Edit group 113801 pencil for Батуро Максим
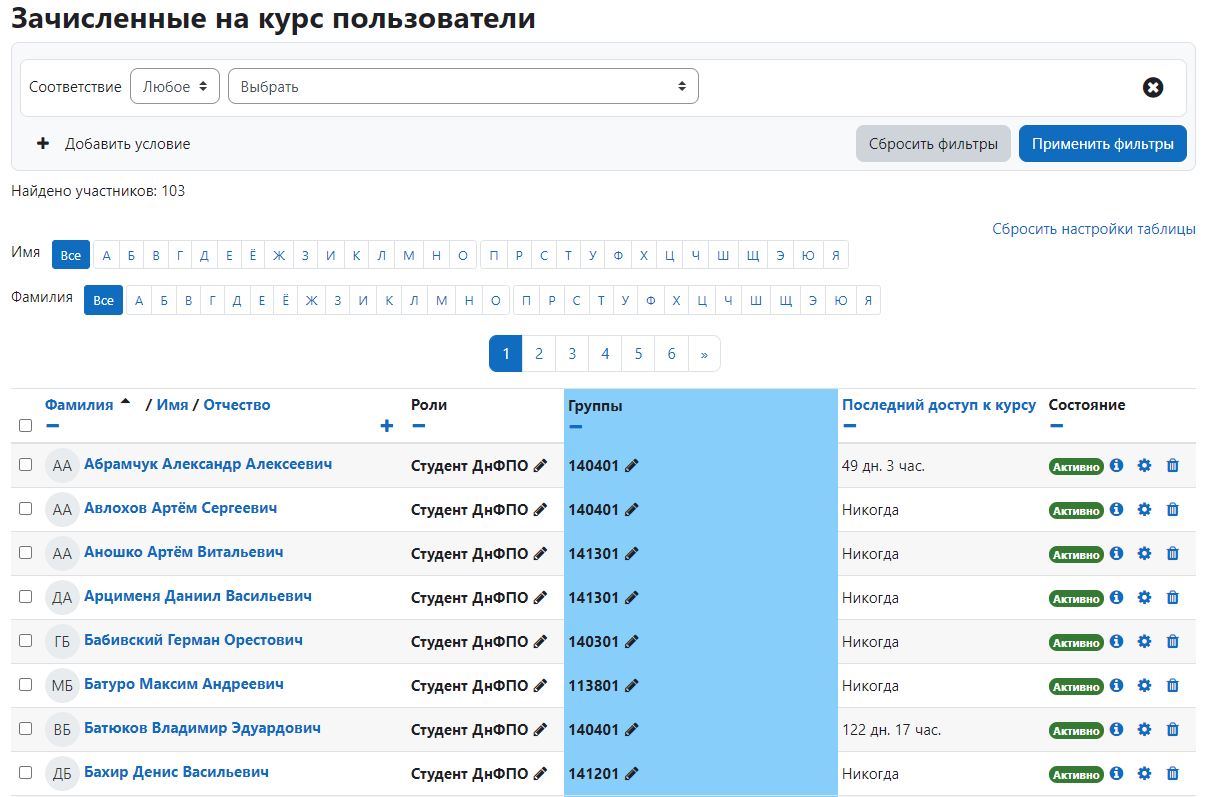 631,686
